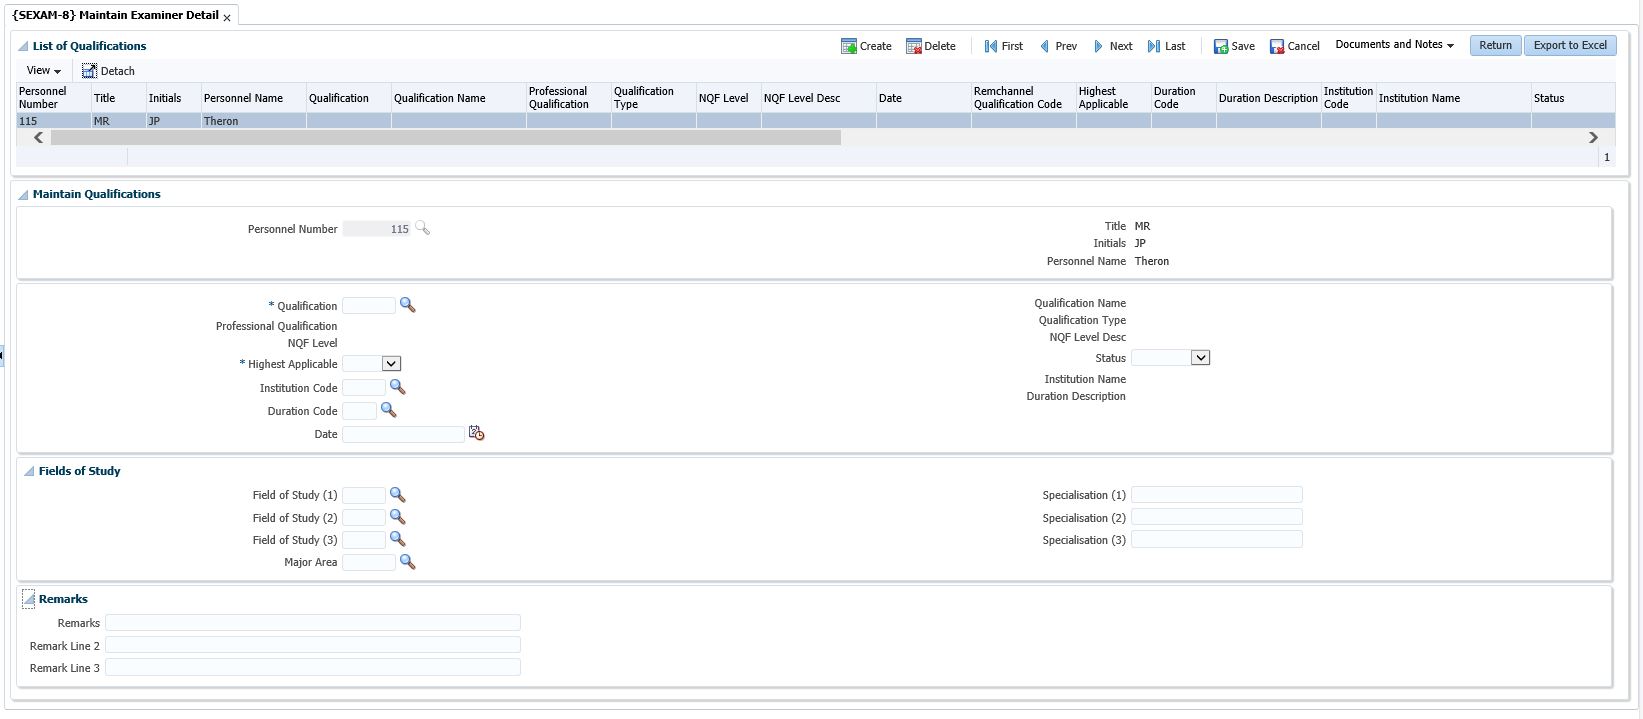Click Duration Description column header
The height and width of the screenshot is (719, 1643).
coord(1268,98)
